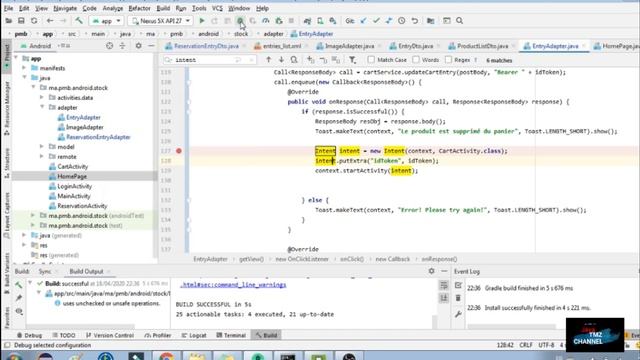The height and width of the screenshot is (360, 640).
Task: Open the command_line_warnings link
Action: tap(233, 285)
